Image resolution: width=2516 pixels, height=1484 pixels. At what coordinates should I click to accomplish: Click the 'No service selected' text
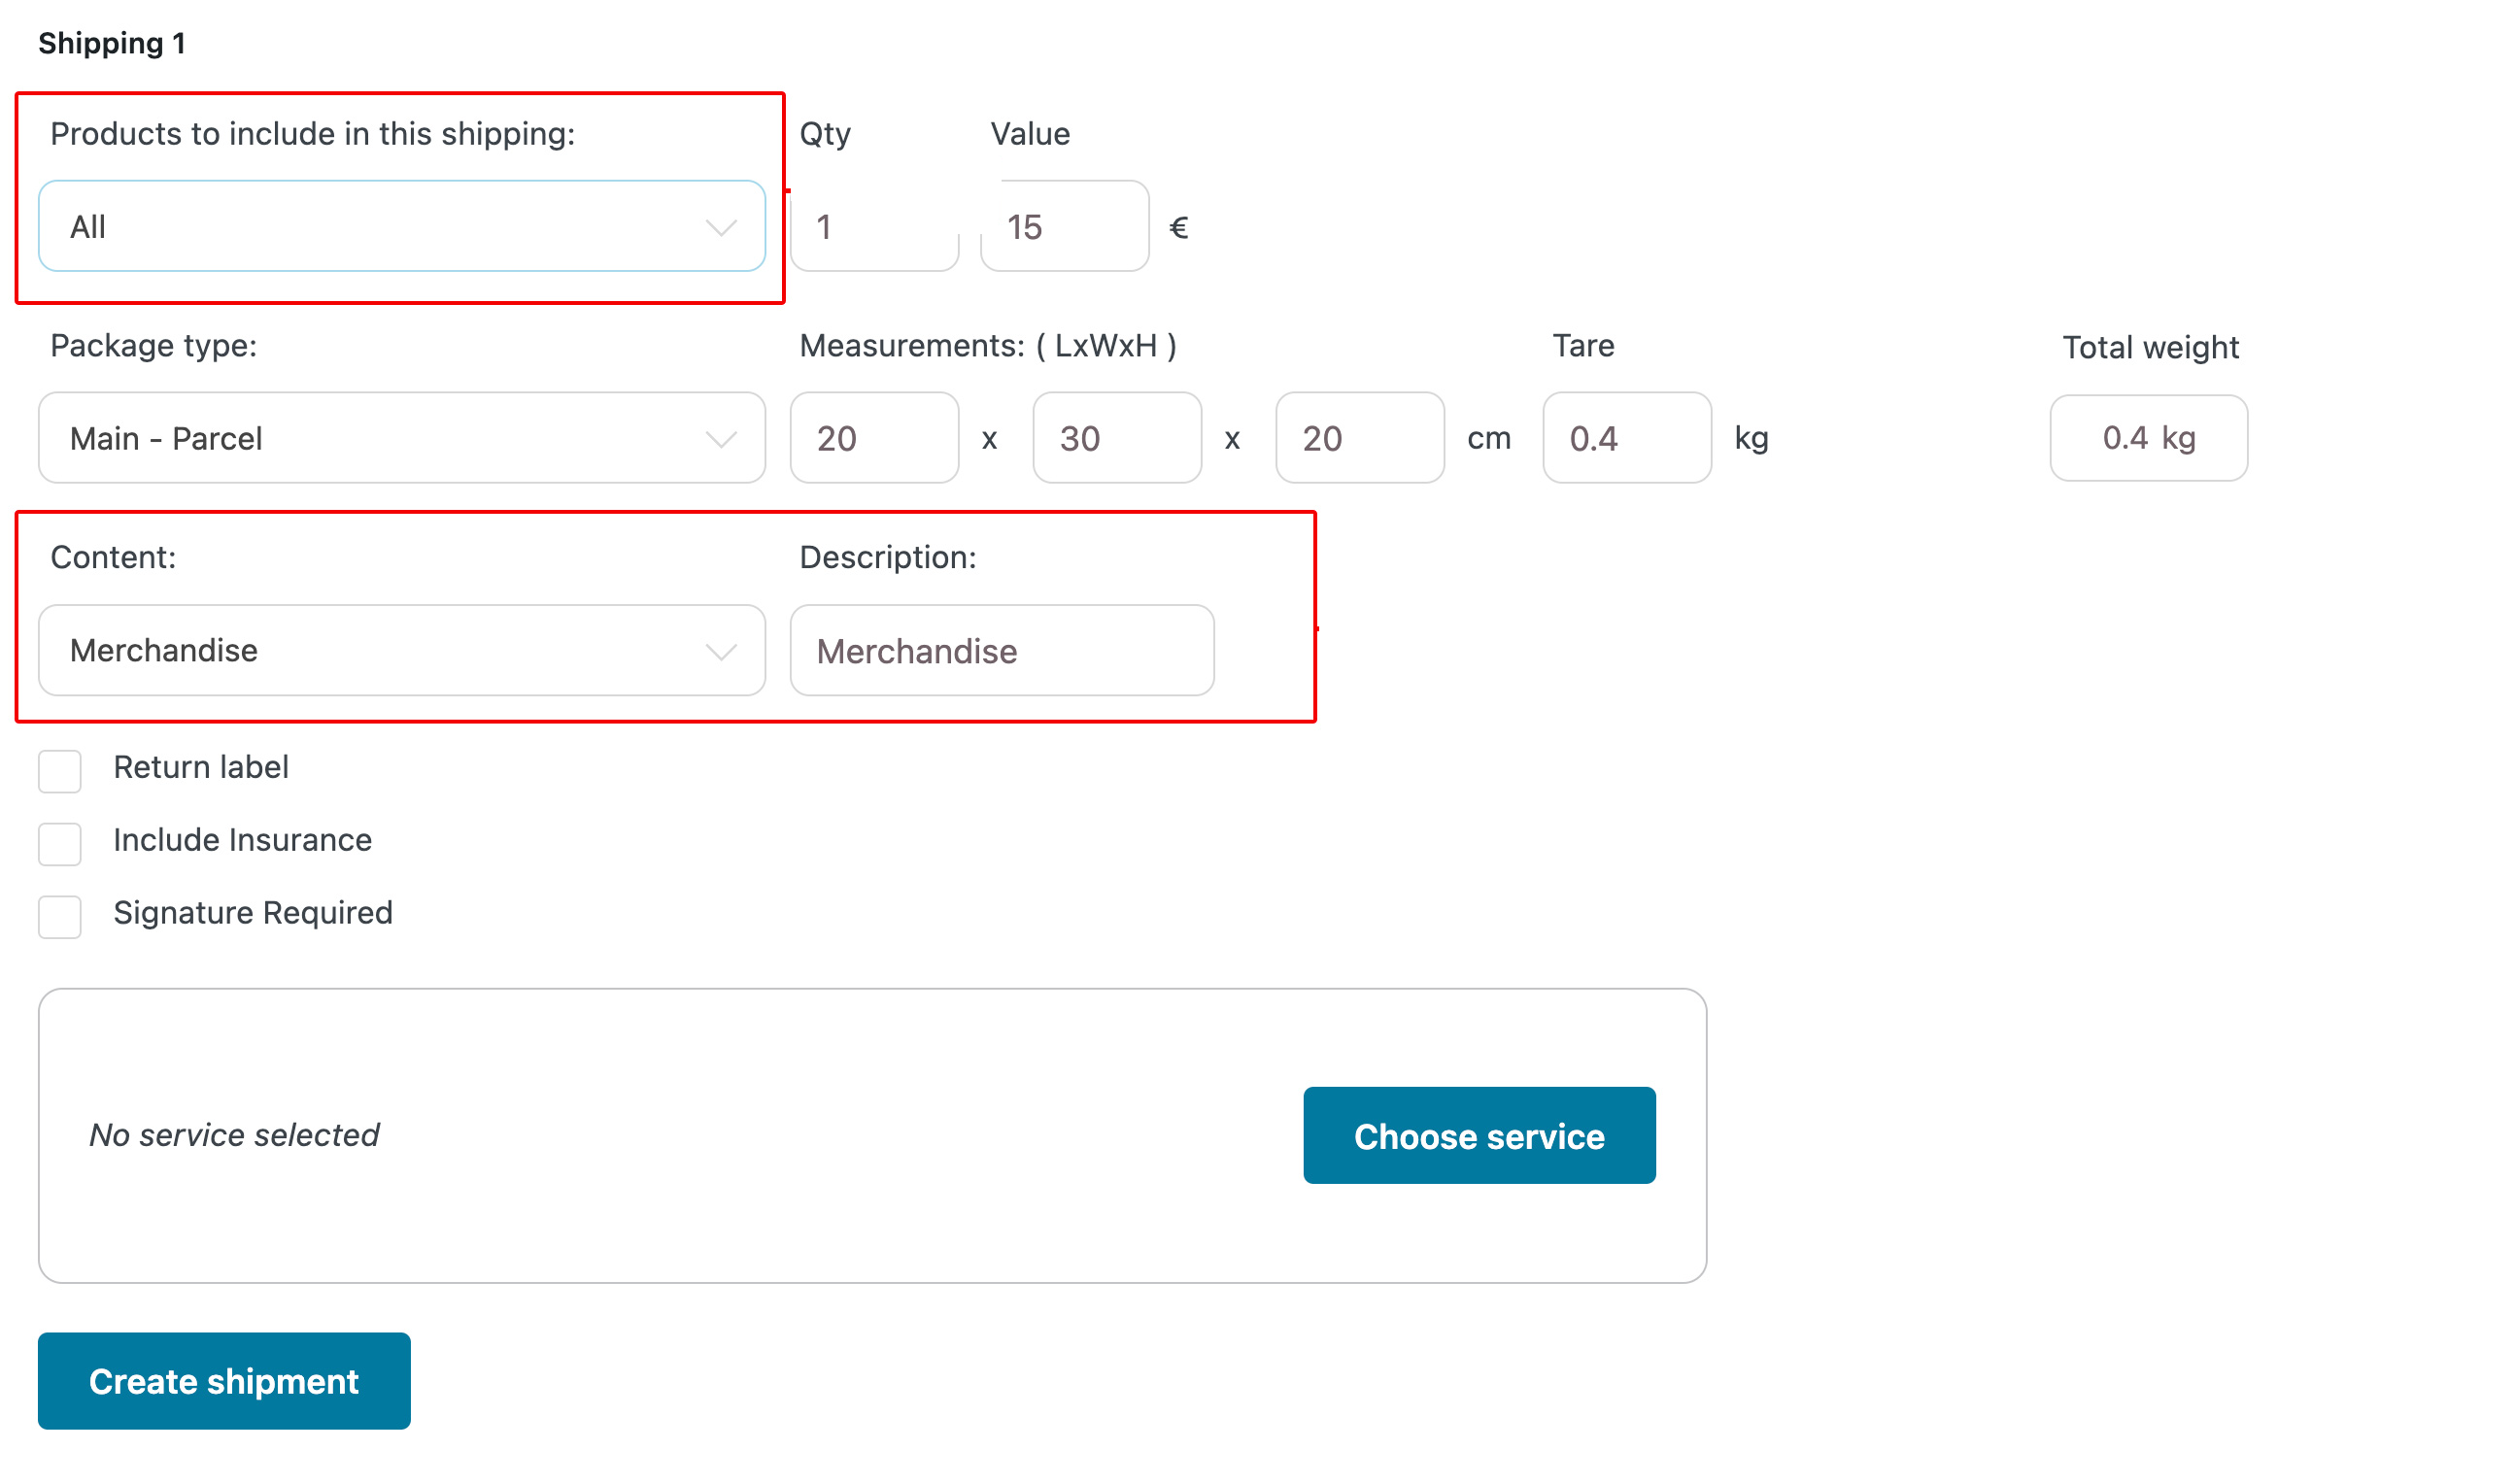click(234, 1135)
